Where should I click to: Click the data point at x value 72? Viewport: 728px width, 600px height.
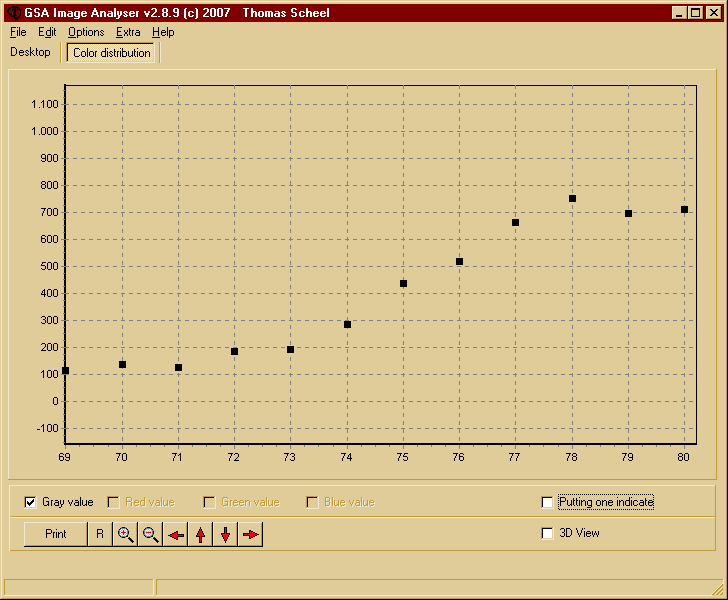pos(234,352)
